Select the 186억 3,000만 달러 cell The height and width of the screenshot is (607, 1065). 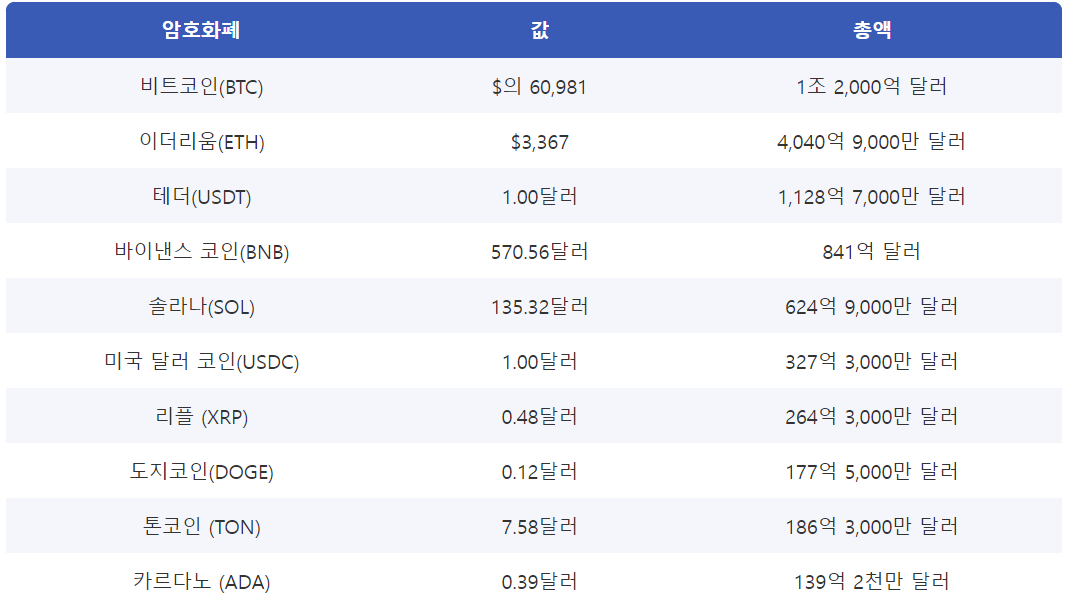tap(871, 526)
